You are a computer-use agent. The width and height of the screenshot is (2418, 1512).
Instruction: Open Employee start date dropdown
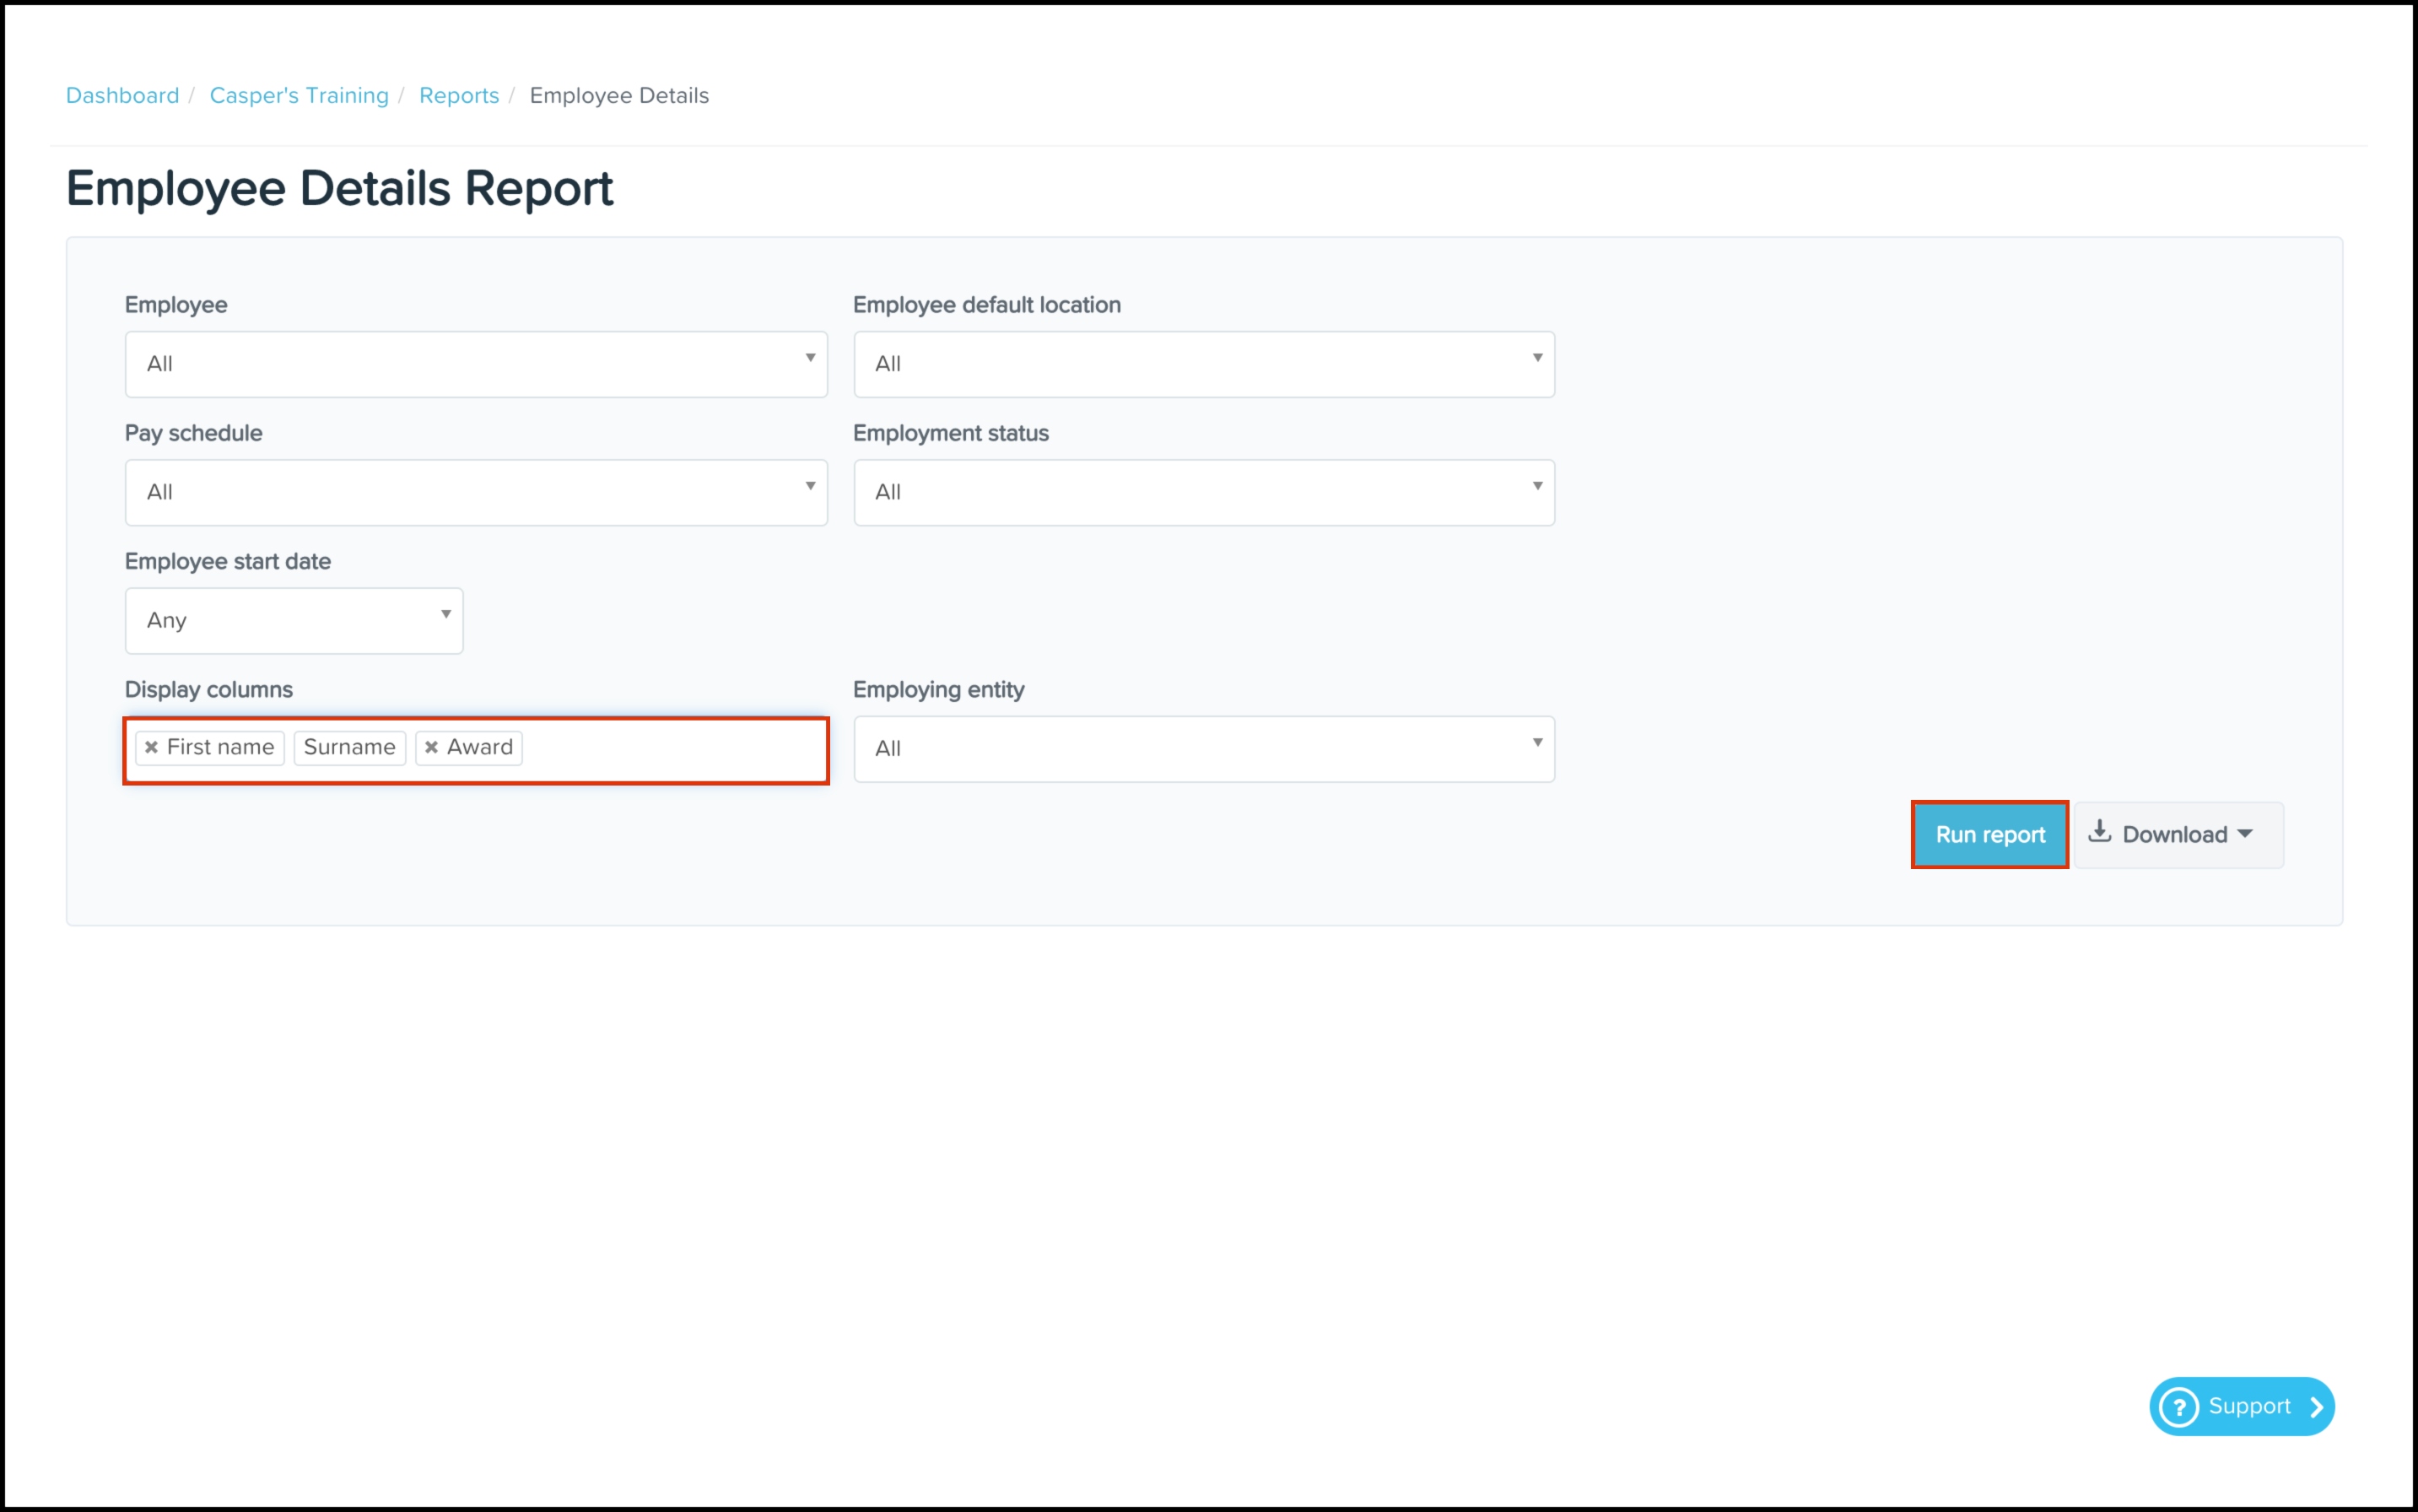[294, 620]
